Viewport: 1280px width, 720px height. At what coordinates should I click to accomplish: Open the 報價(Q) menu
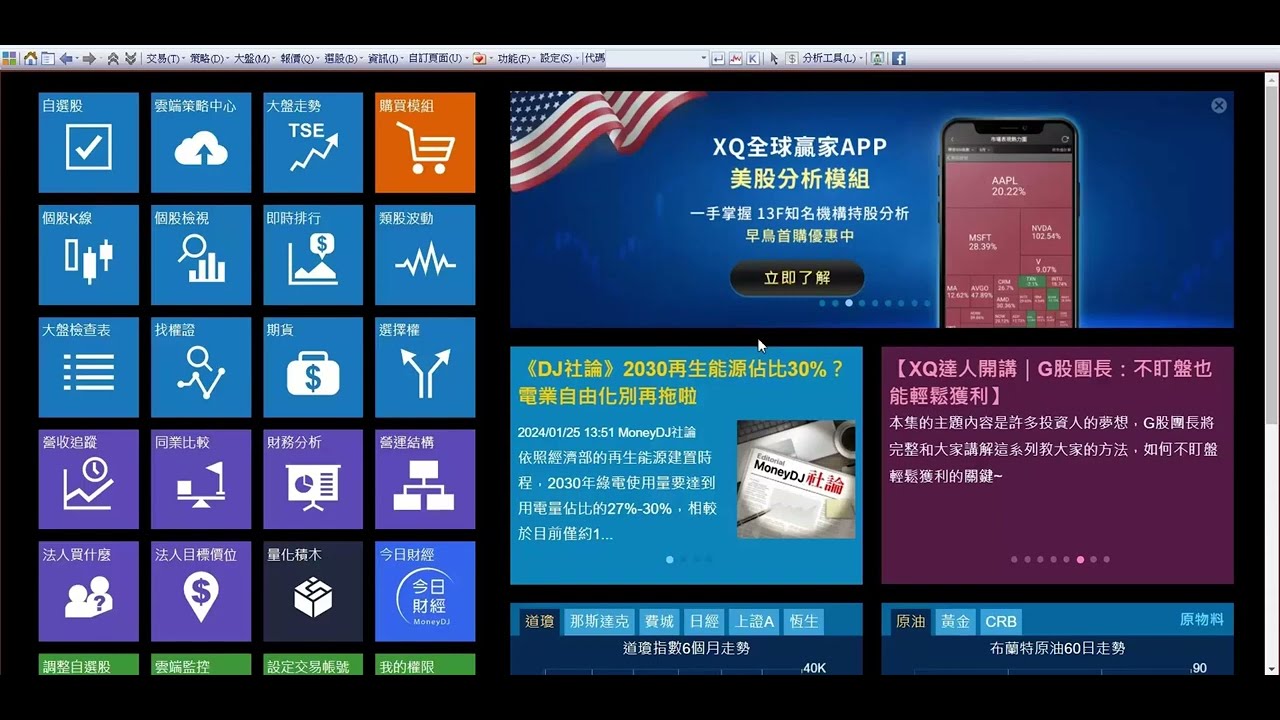[297, 59]
